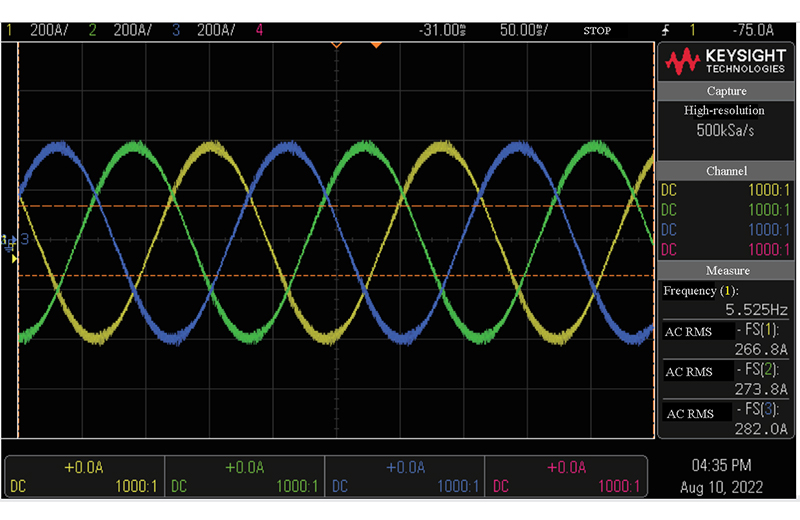Click the 50.00s/ timebase setting

(x=524, y=31)
